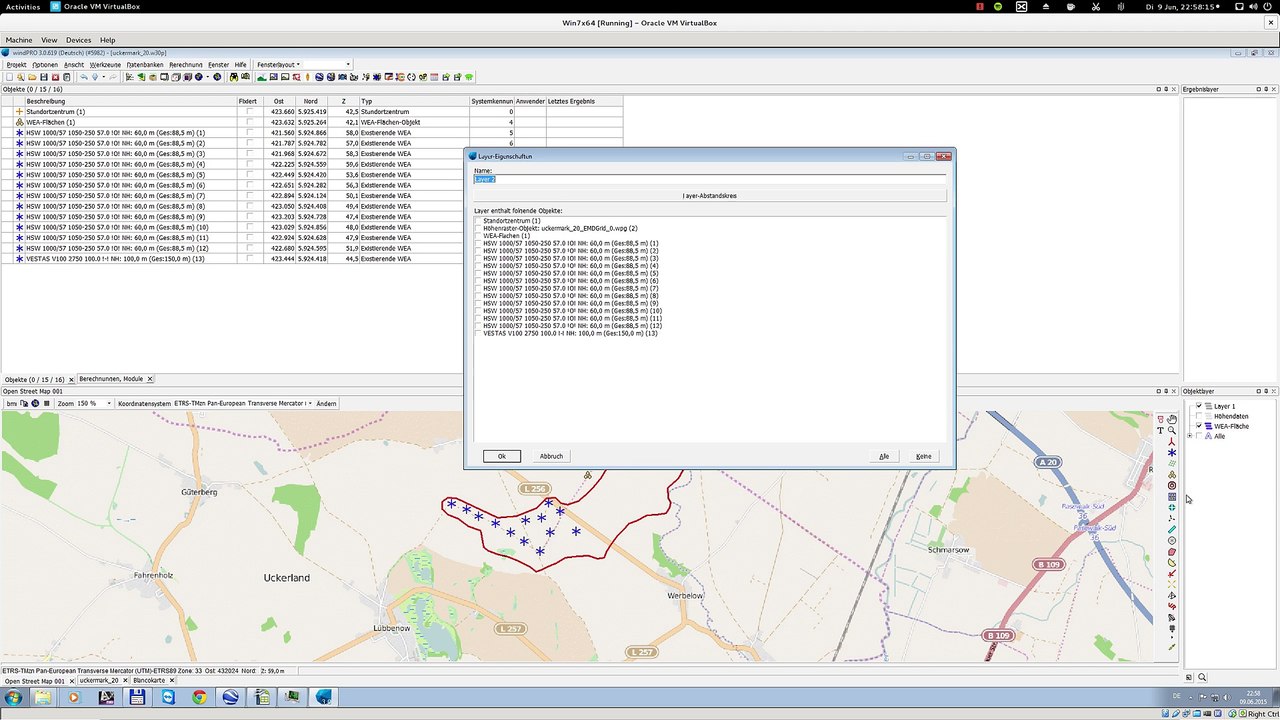Click the Name input field in layer dialog
This screenshot has height=720, width=1280.
coord(710,179)
